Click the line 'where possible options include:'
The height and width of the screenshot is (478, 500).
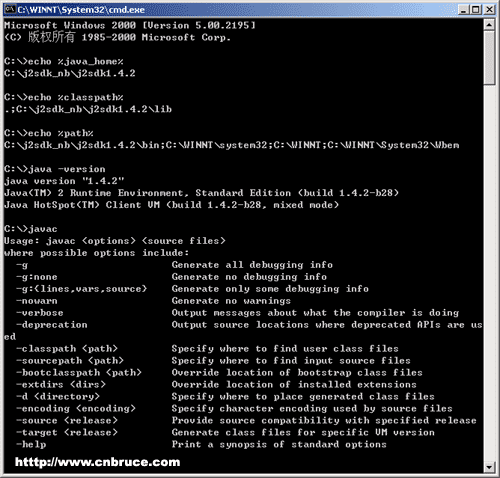tap(96, 253)
